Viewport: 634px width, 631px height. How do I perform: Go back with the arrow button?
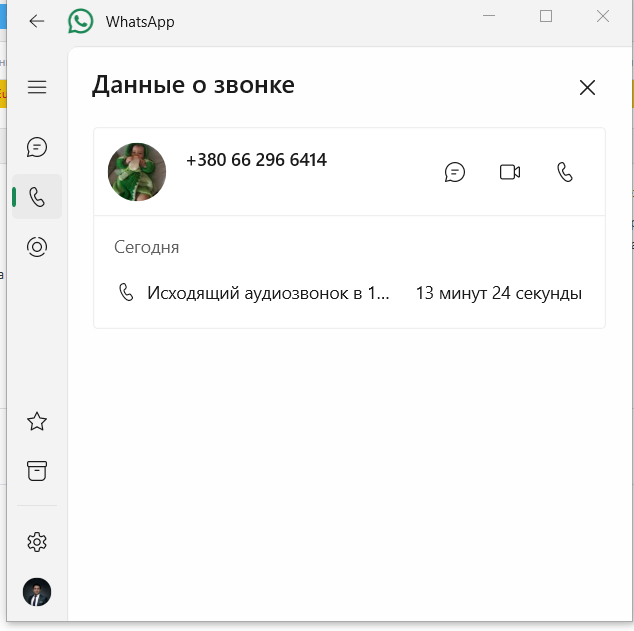click(x=36, y=21)
